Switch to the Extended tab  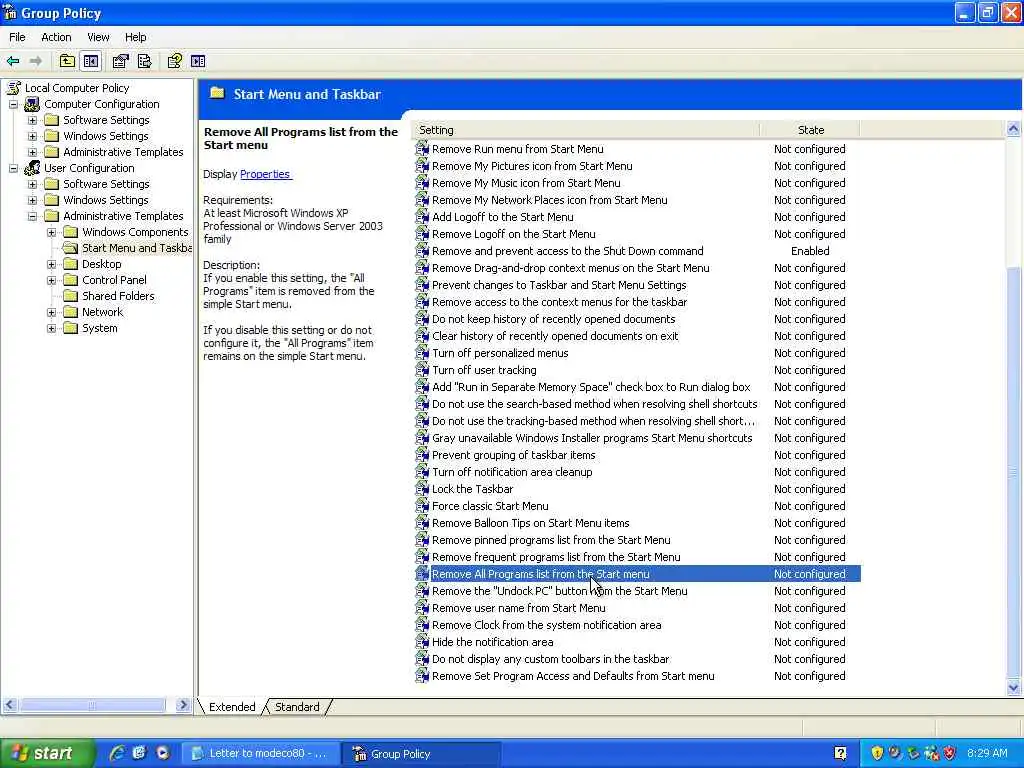pos(232,707)
